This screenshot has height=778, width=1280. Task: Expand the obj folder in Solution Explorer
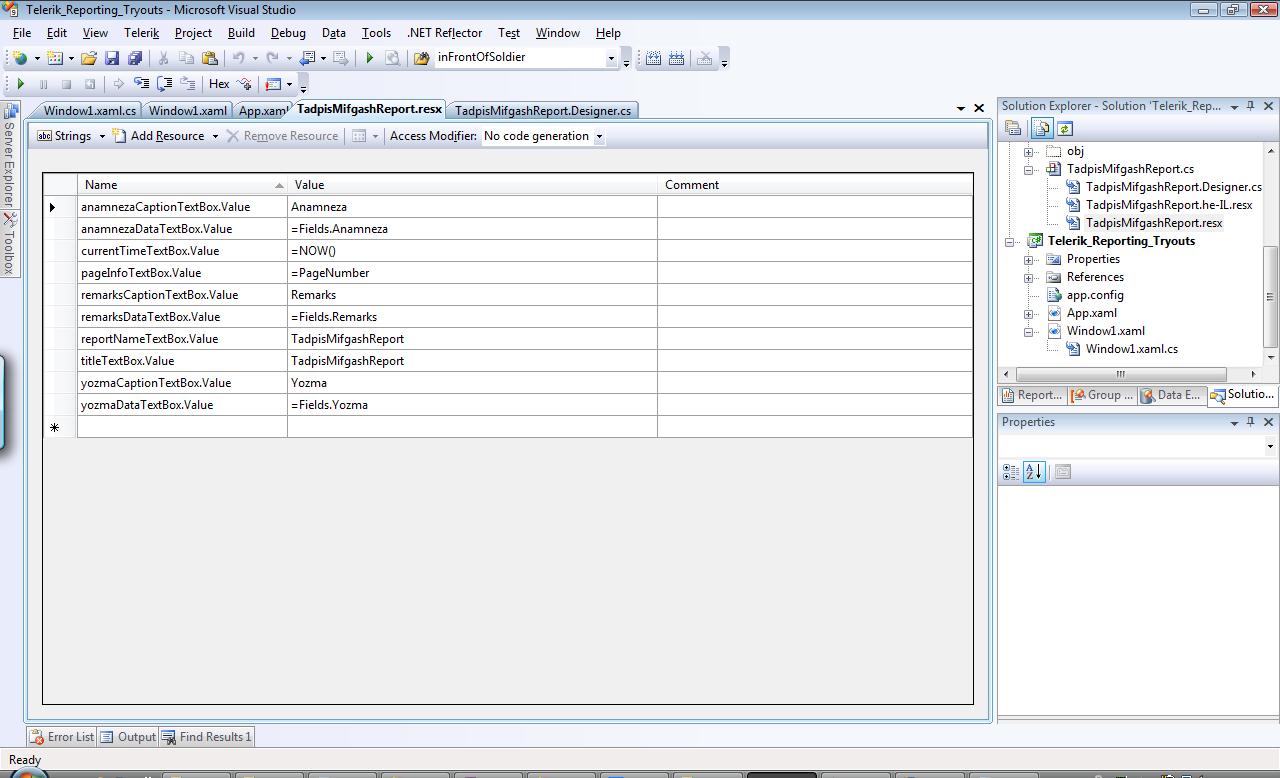(1028, 152)
